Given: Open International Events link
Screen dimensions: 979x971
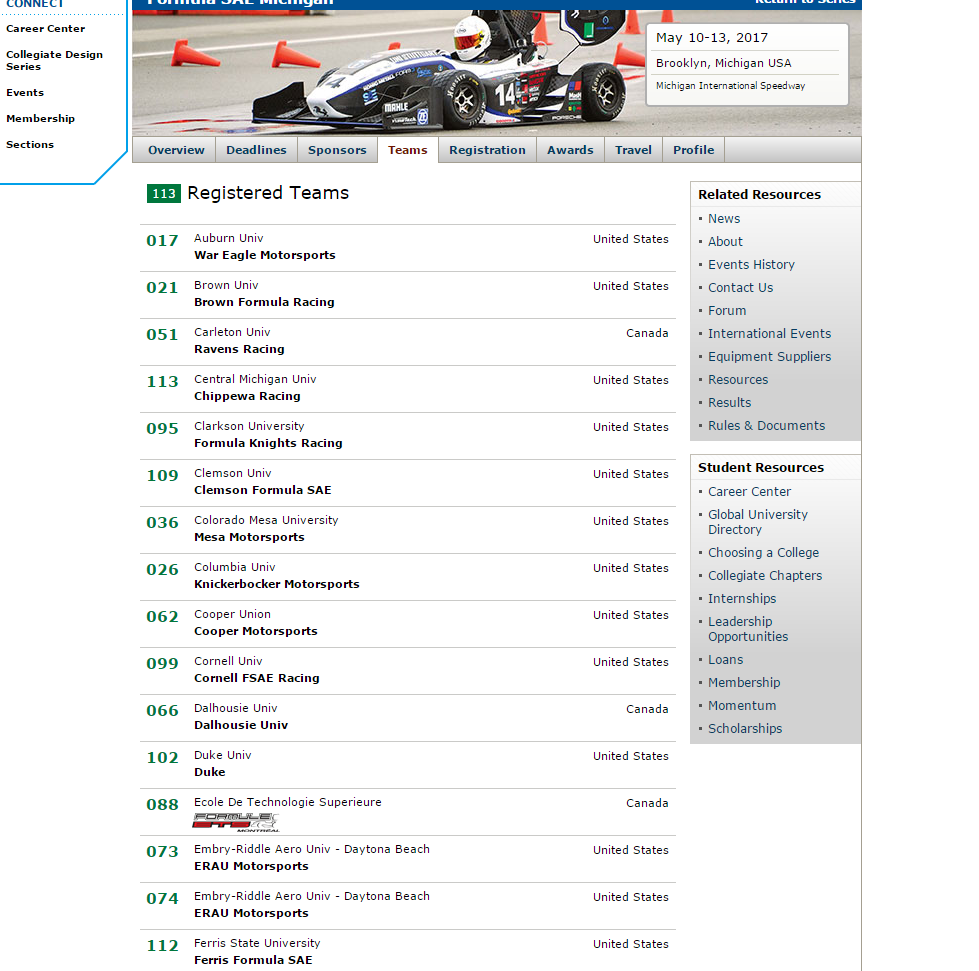Looking at the screenshot, I should pos(769,334).
